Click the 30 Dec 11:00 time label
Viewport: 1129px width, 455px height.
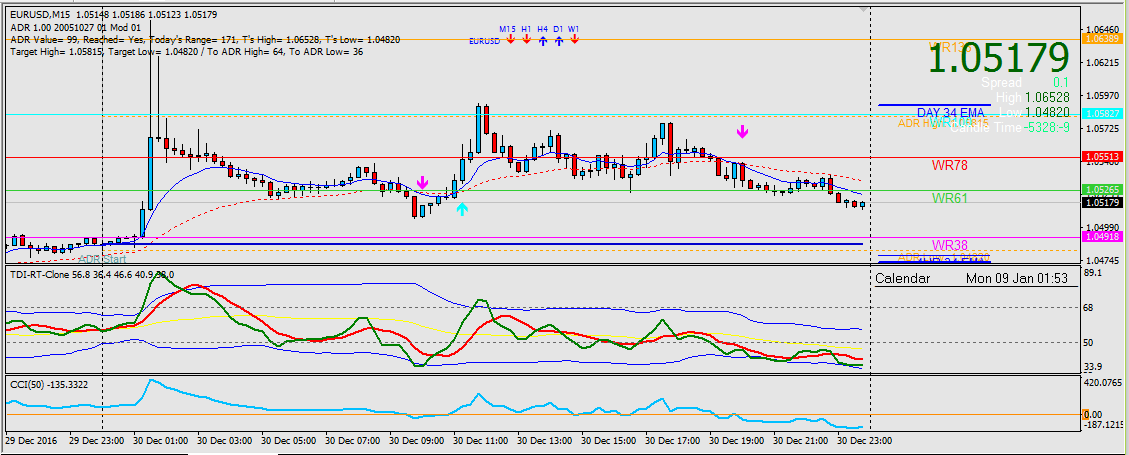click(483, 439)
